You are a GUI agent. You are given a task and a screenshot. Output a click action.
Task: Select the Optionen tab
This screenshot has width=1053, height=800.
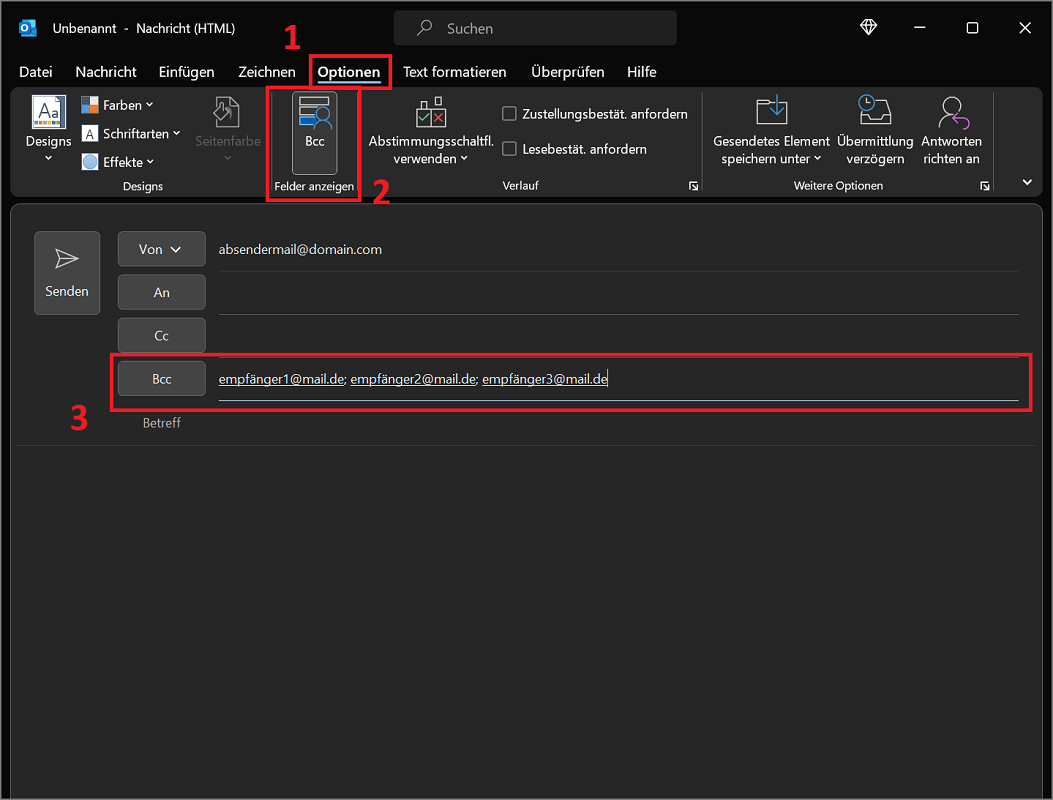[x=349, y=72]
